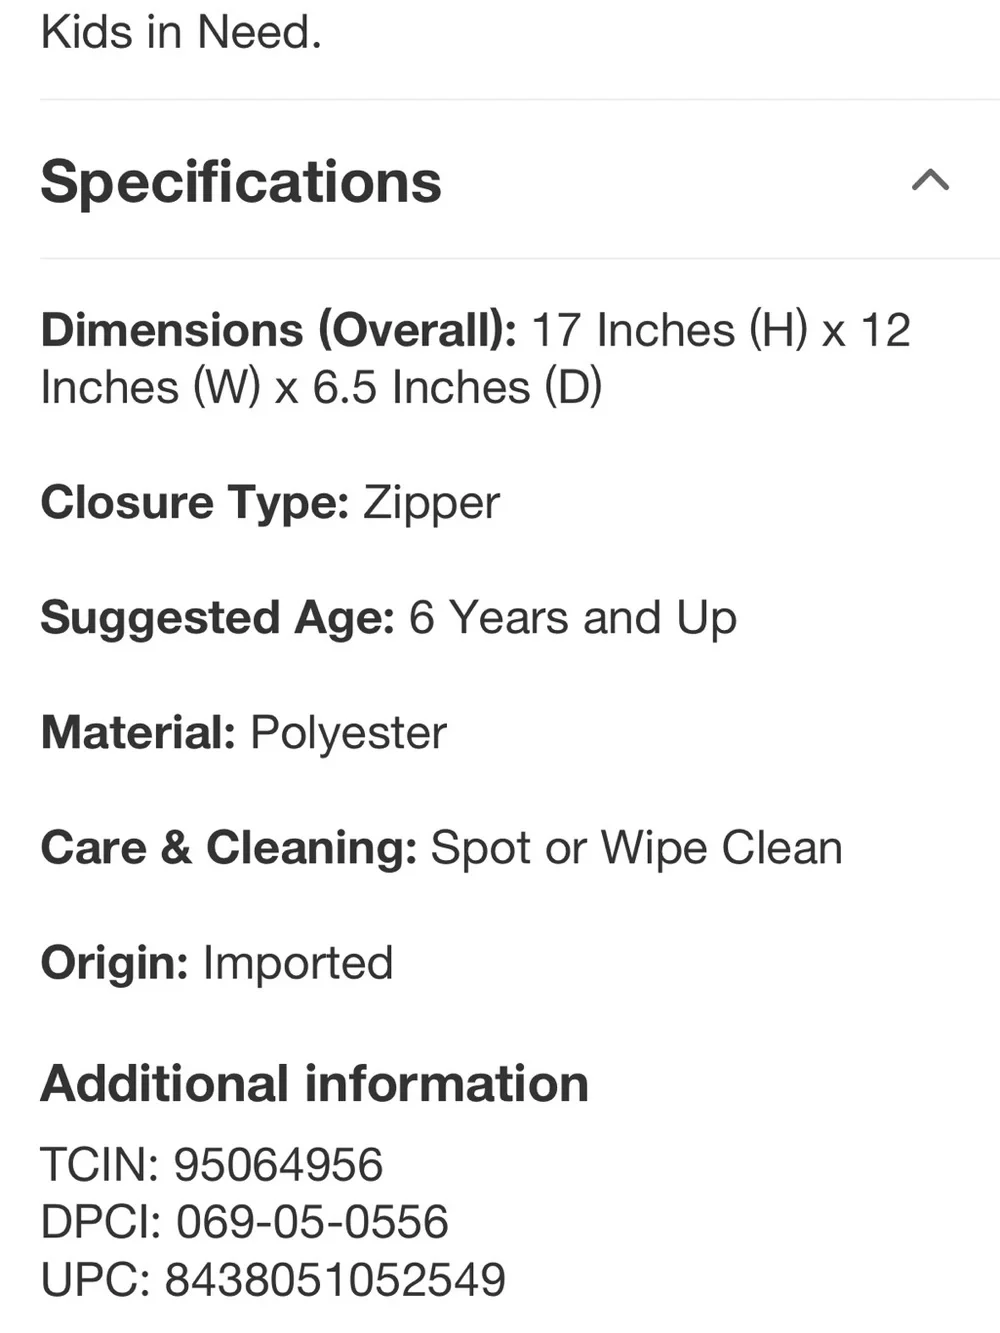Tap the Specifications heading
The height and width of the screenshot is (1333, 1000).
[241, 182]
